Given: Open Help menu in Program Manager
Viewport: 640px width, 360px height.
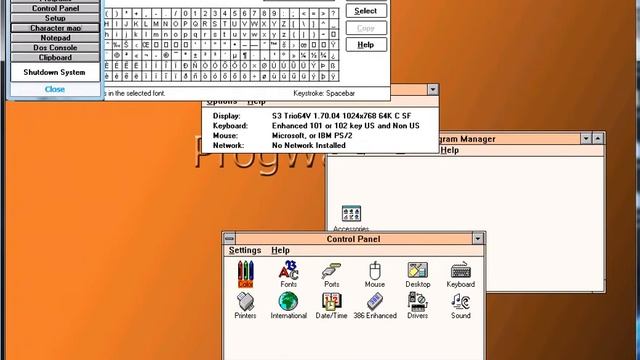Looking at the screenshot, I should 449,150.
